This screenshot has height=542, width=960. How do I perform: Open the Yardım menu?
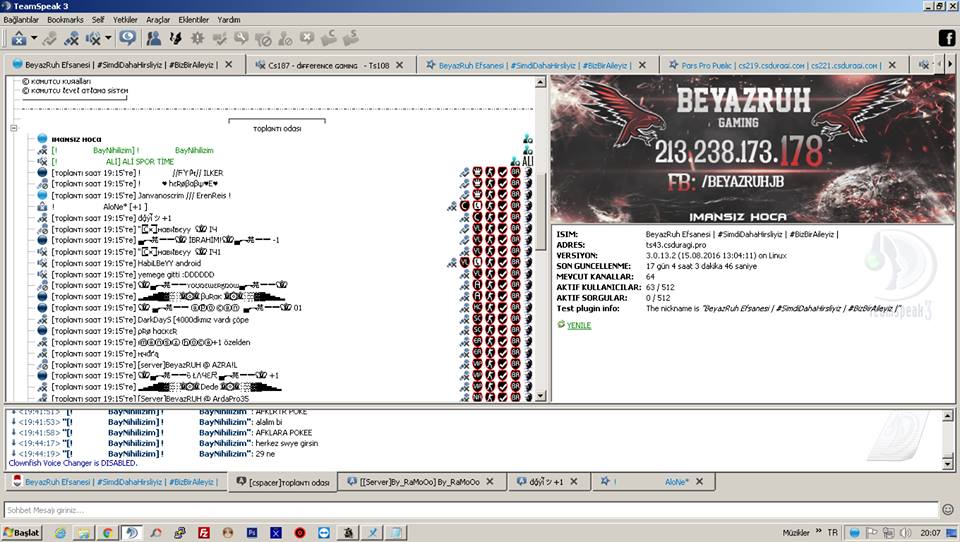coord(229,20)
